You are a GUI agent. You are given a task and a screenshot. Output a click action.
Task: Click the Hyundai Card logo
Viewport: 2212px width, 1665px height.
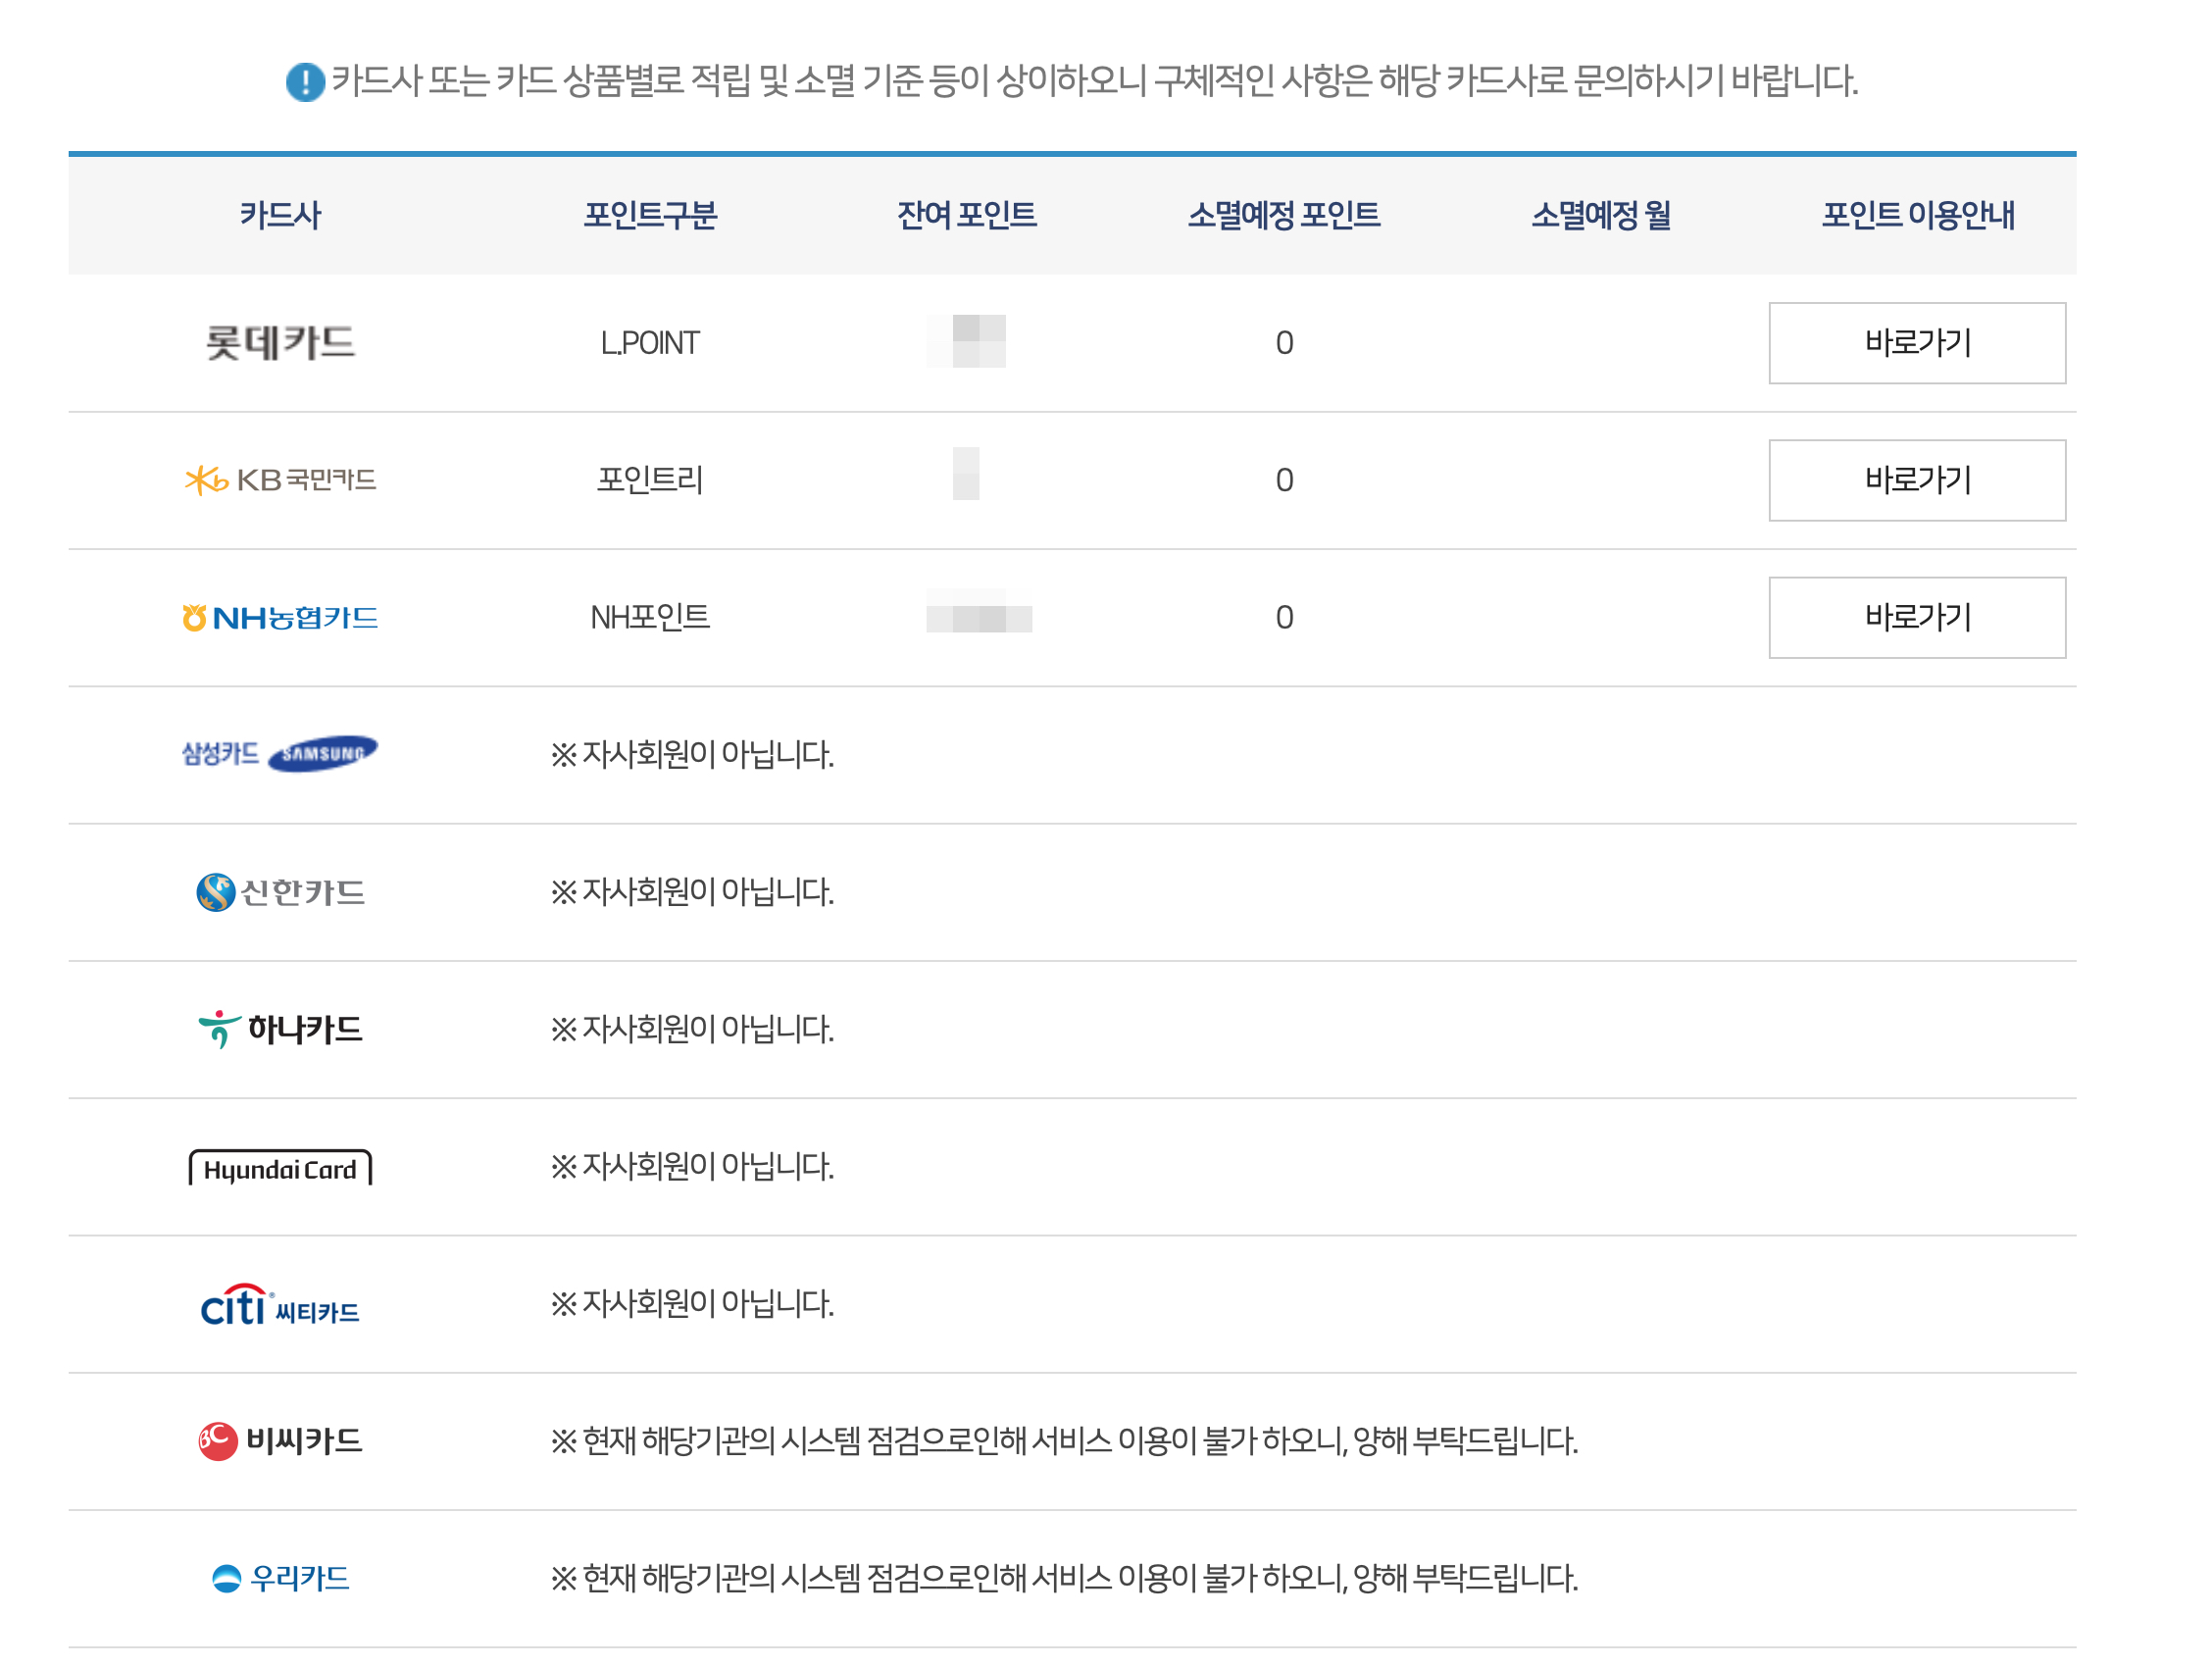280,1166
